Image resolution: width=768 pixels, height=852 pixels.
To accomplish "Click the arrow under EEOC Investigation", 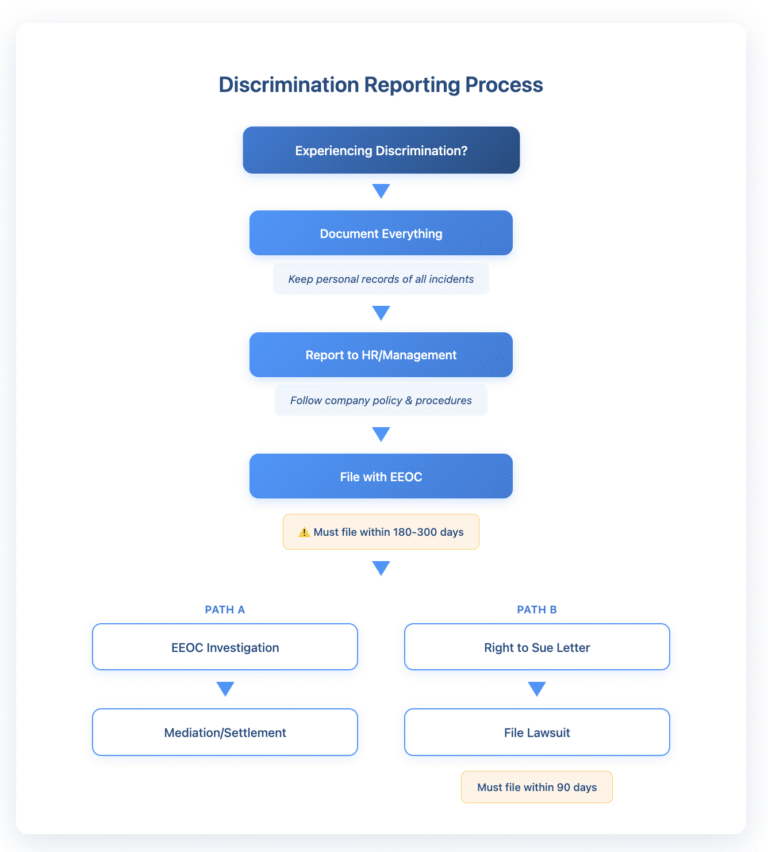I will point(225,689).
